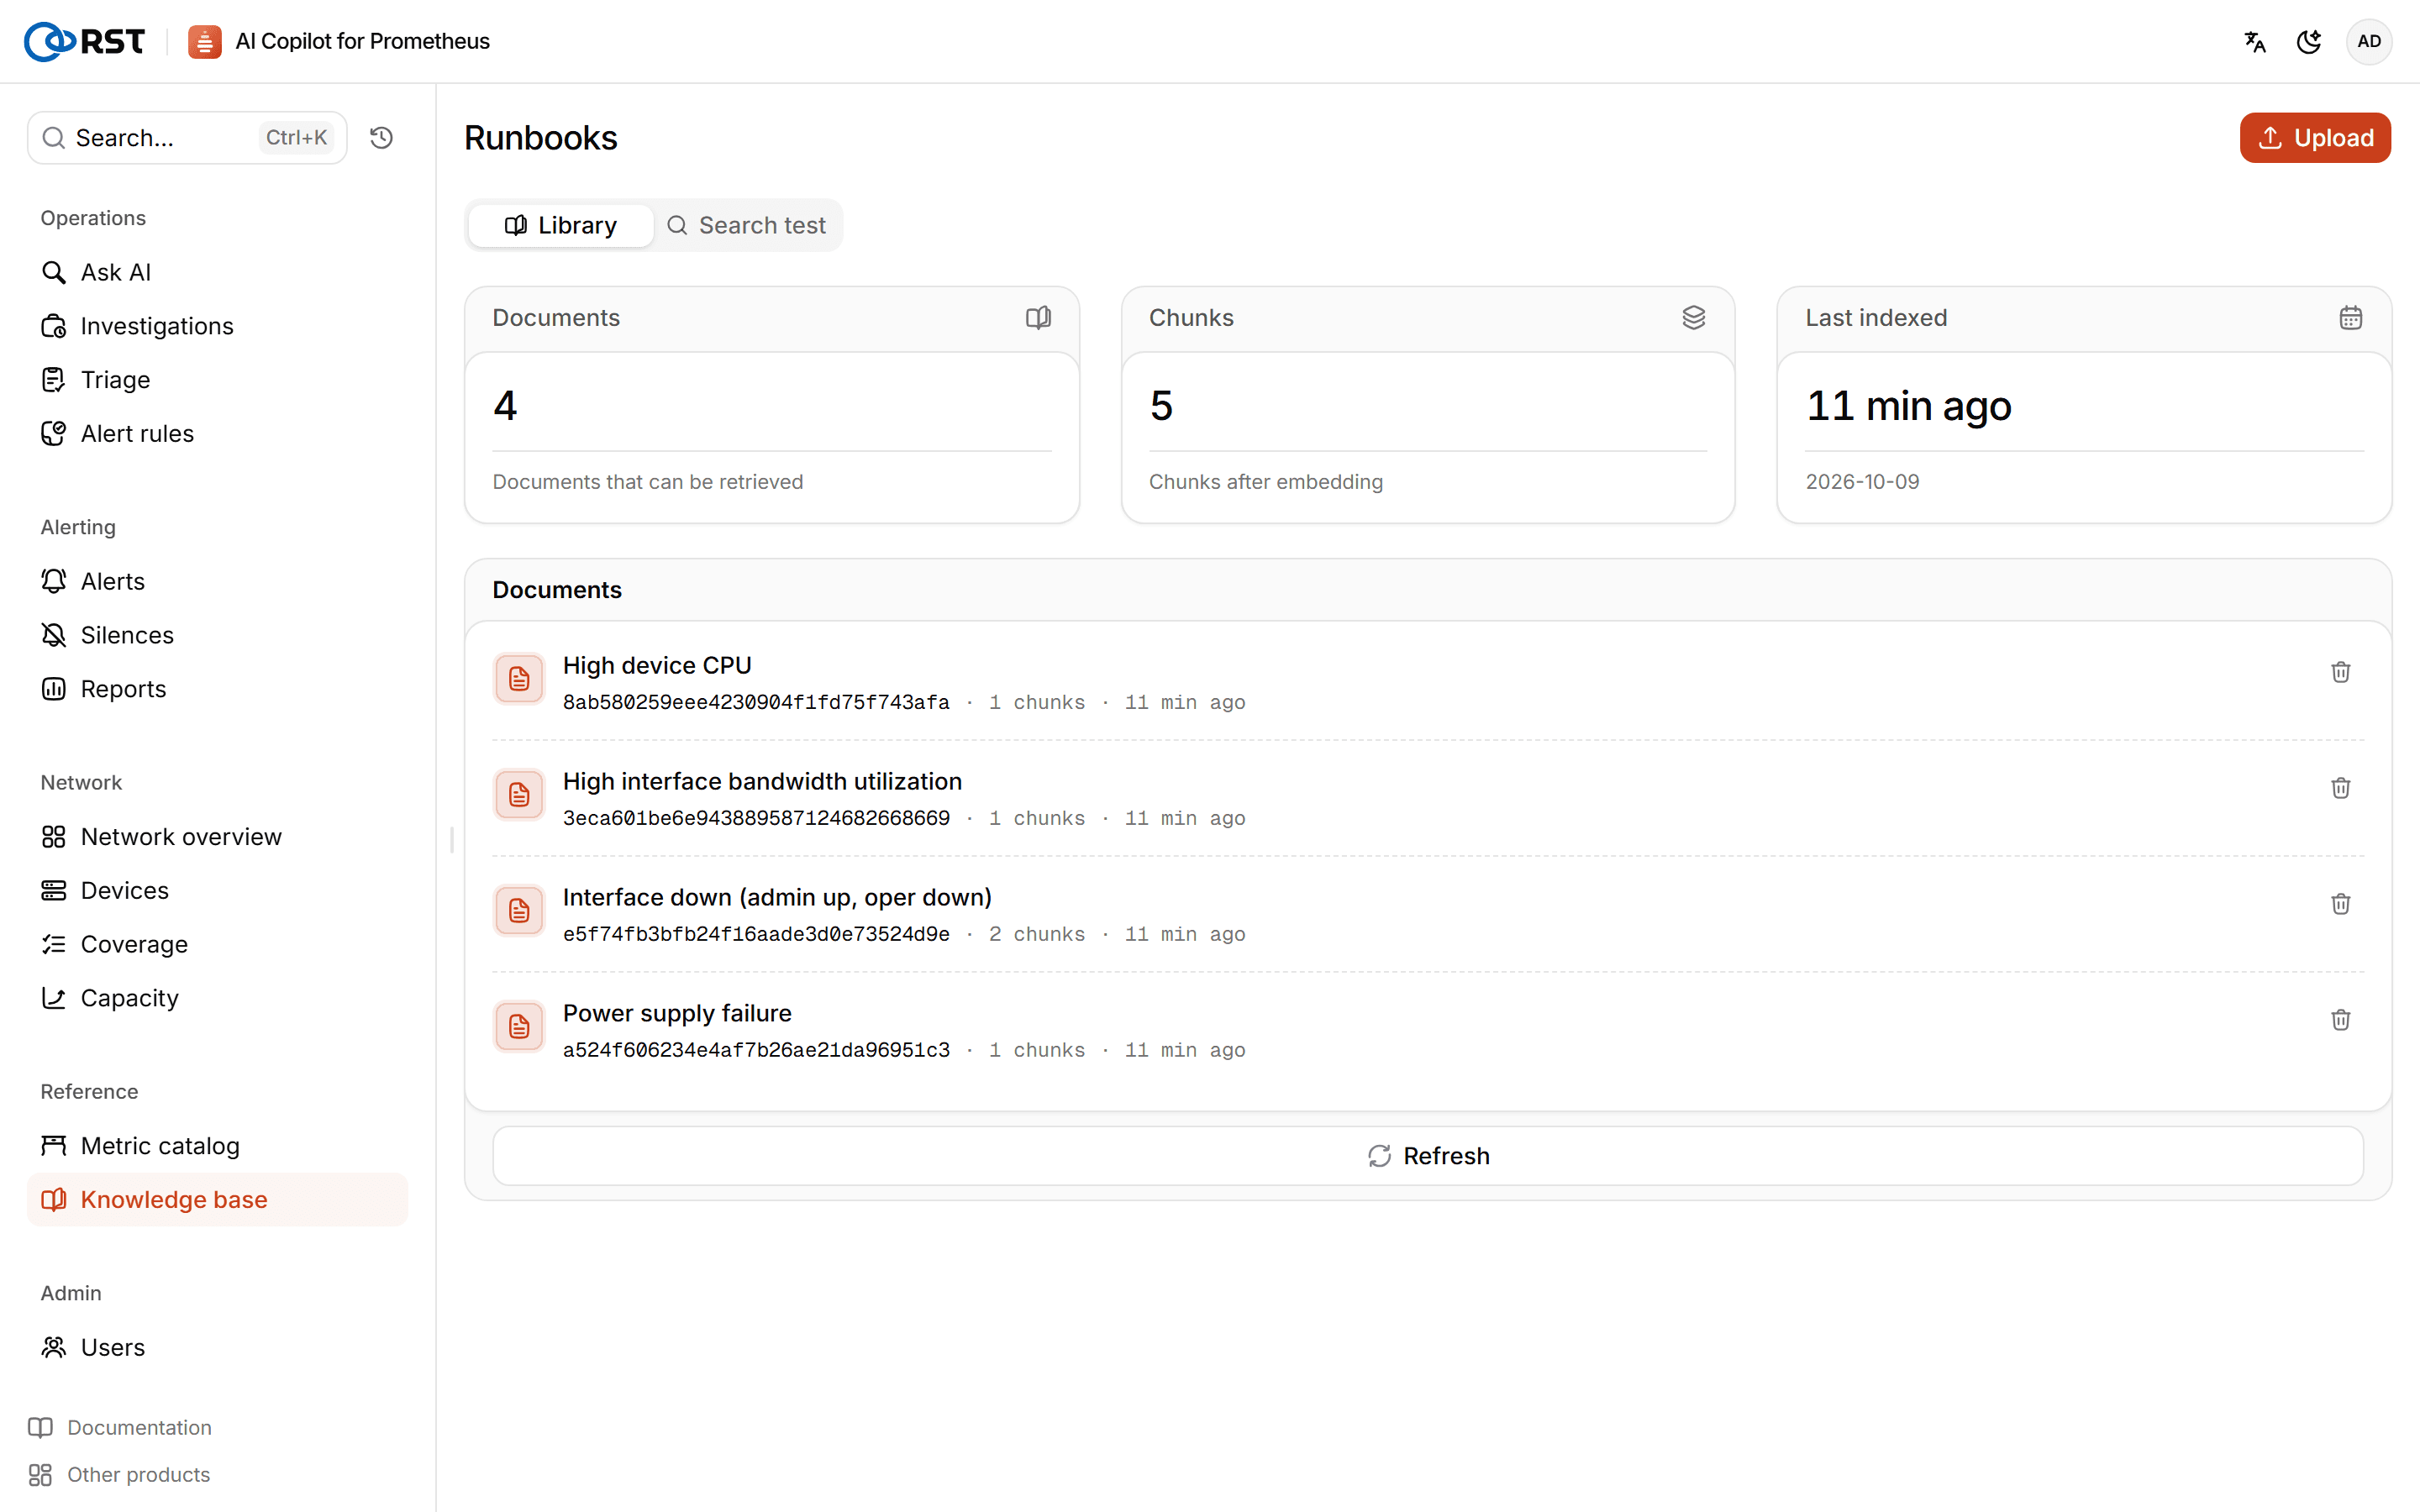Open the Capacity page

click(217, 998)
